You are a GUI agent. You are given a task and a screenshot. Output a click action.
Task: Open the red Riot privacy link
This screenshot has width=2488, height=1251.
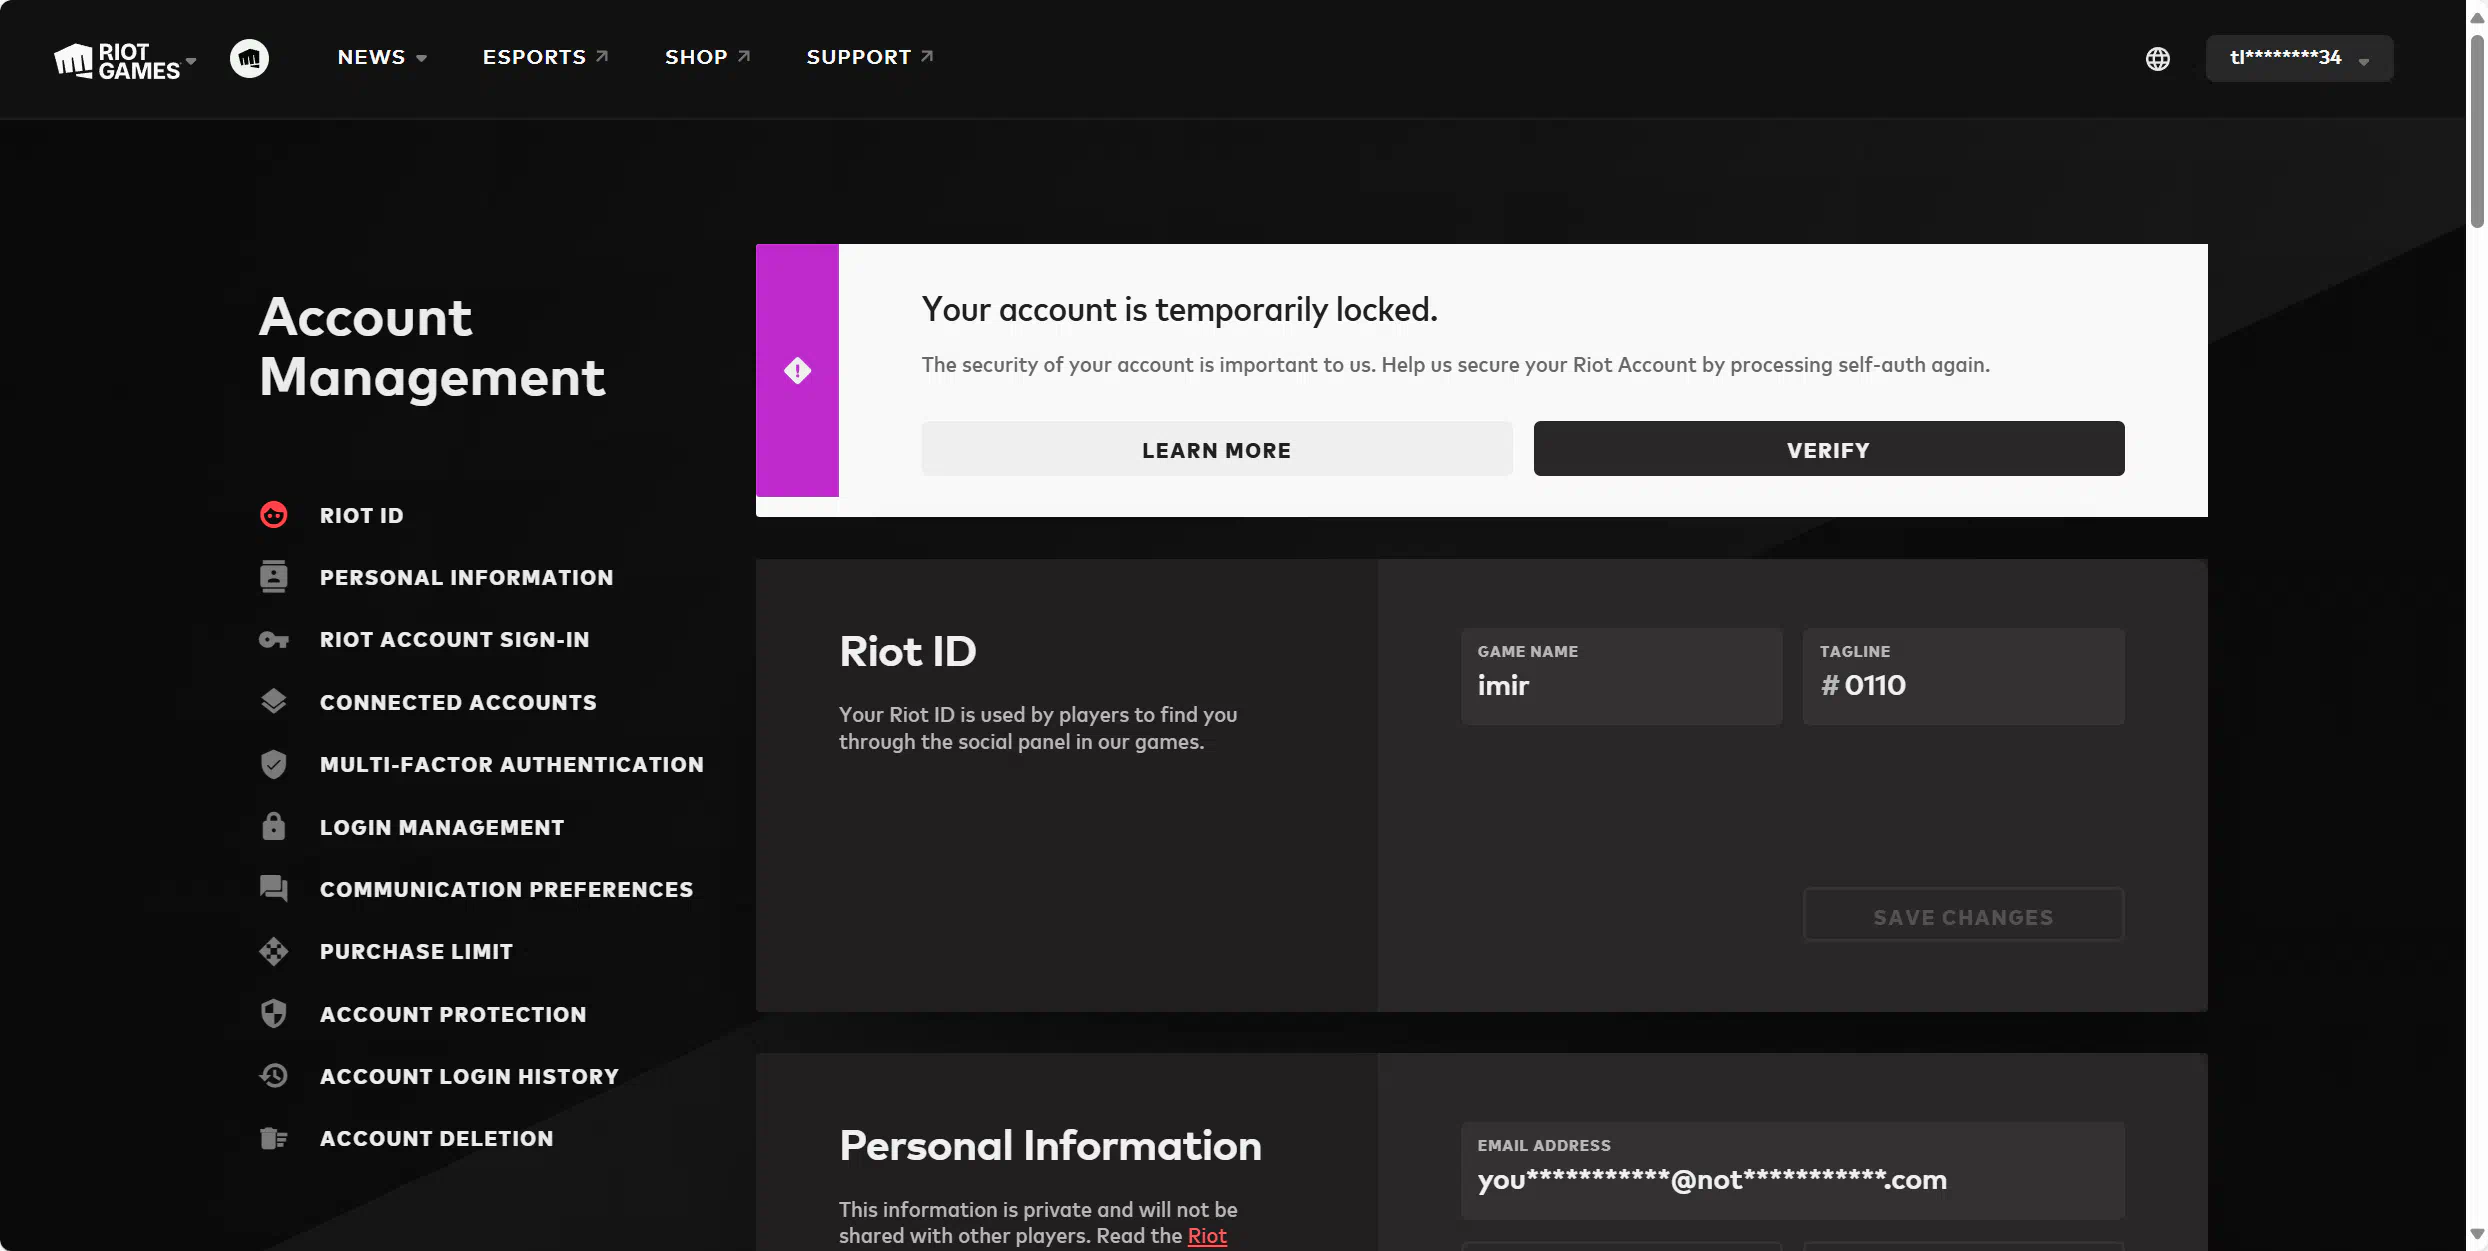tap(1206, 1235)
